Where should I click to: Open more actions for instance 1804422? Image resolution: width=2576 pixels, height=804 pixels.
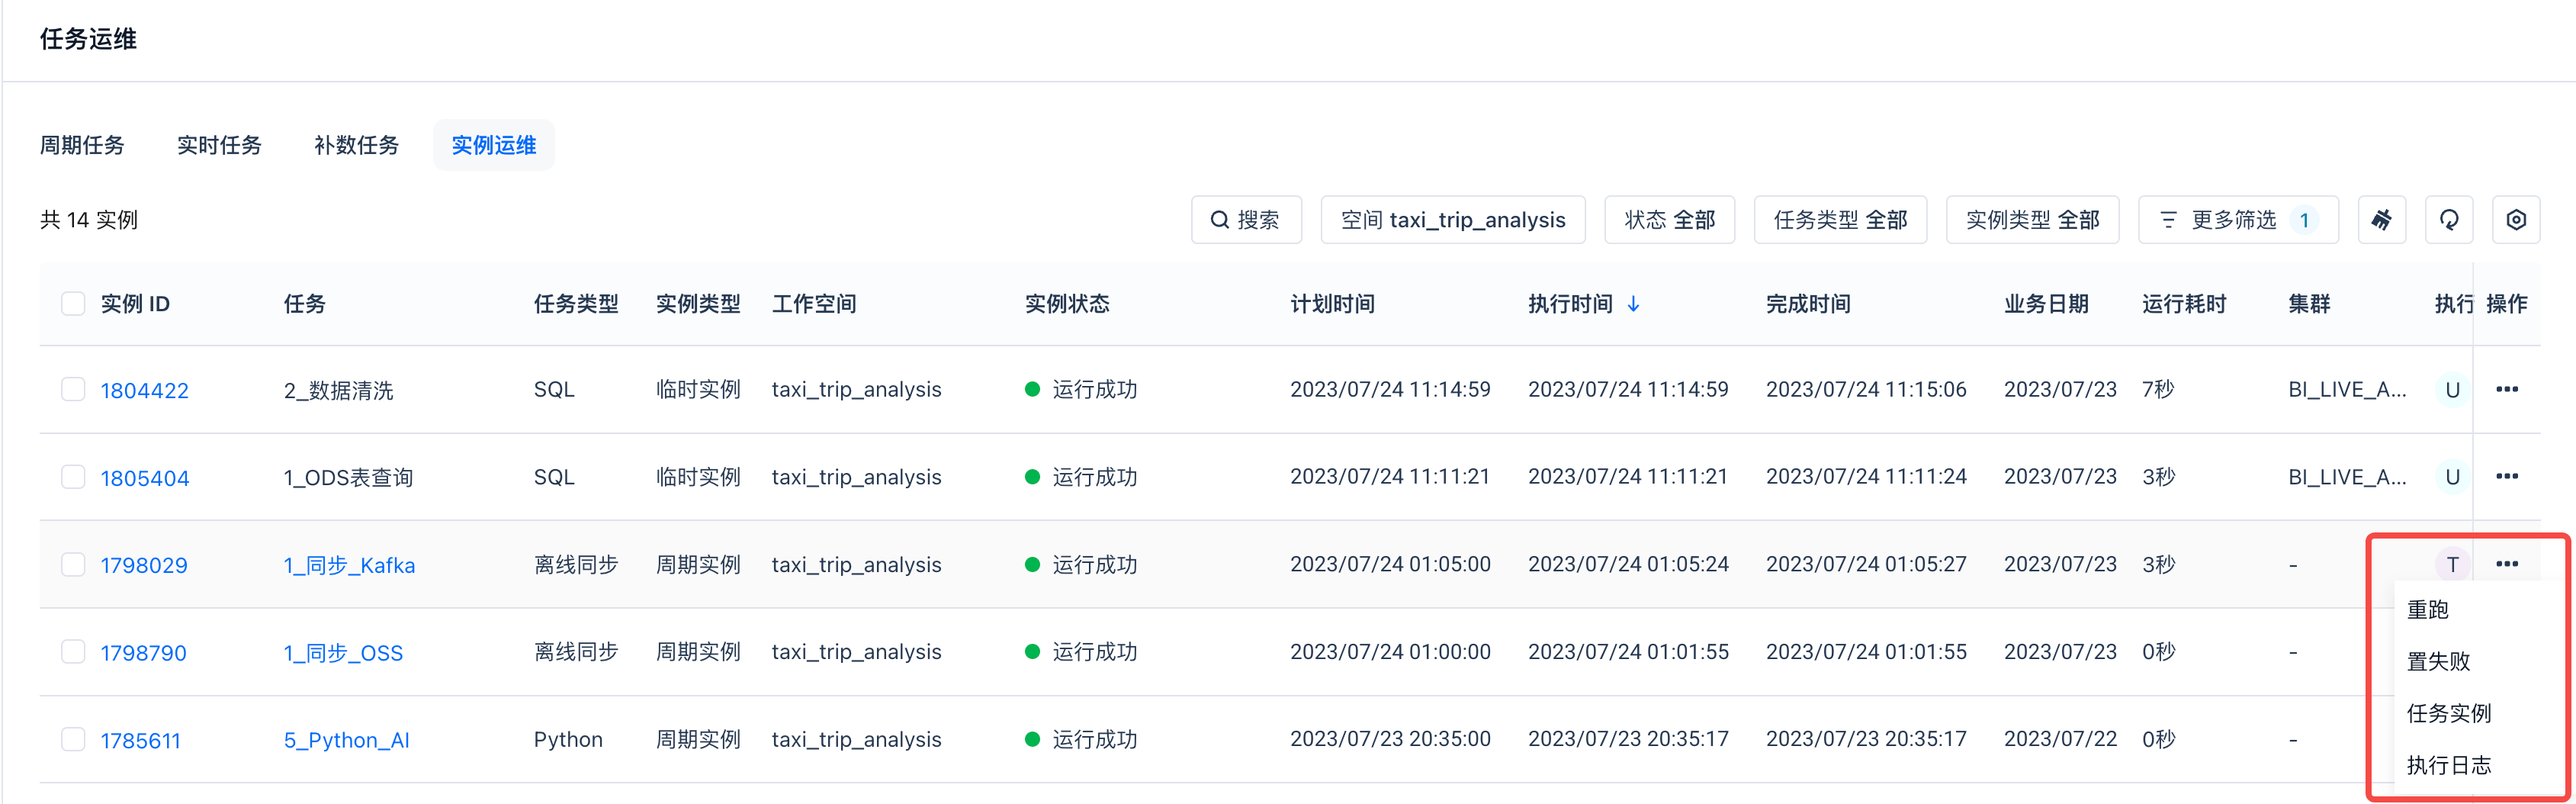[x=2506, y=389]
